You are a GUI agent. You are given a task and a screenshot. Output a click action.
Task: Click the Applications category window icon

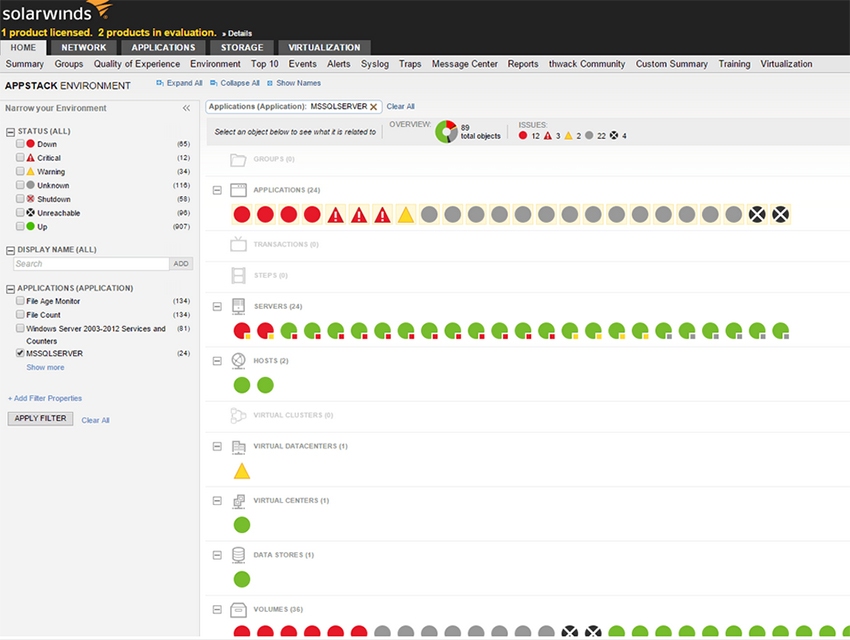tap(239, 190)
